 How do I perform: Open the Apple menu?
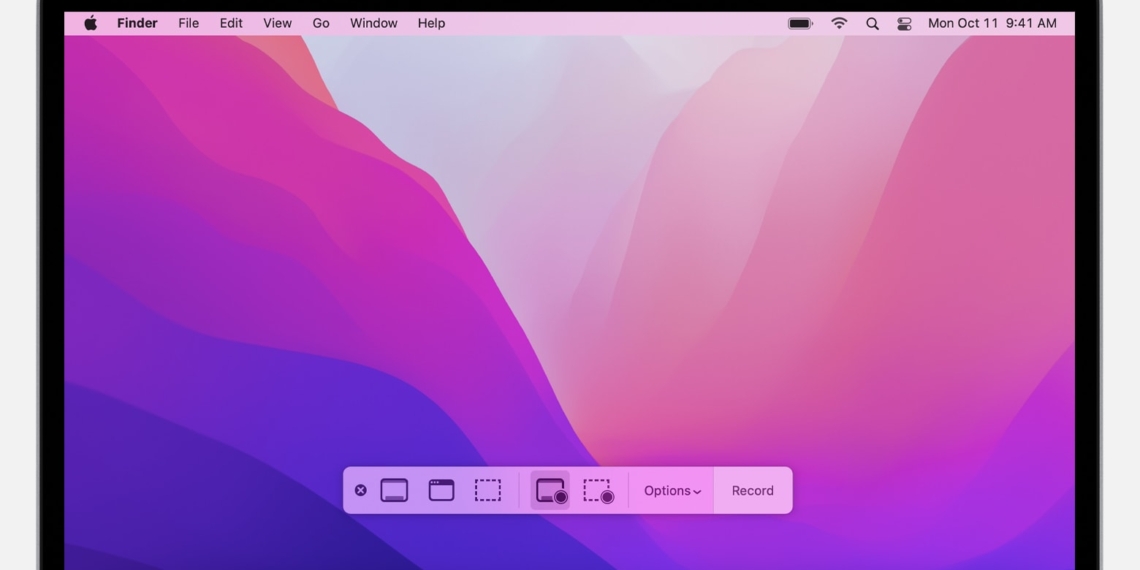90,23
